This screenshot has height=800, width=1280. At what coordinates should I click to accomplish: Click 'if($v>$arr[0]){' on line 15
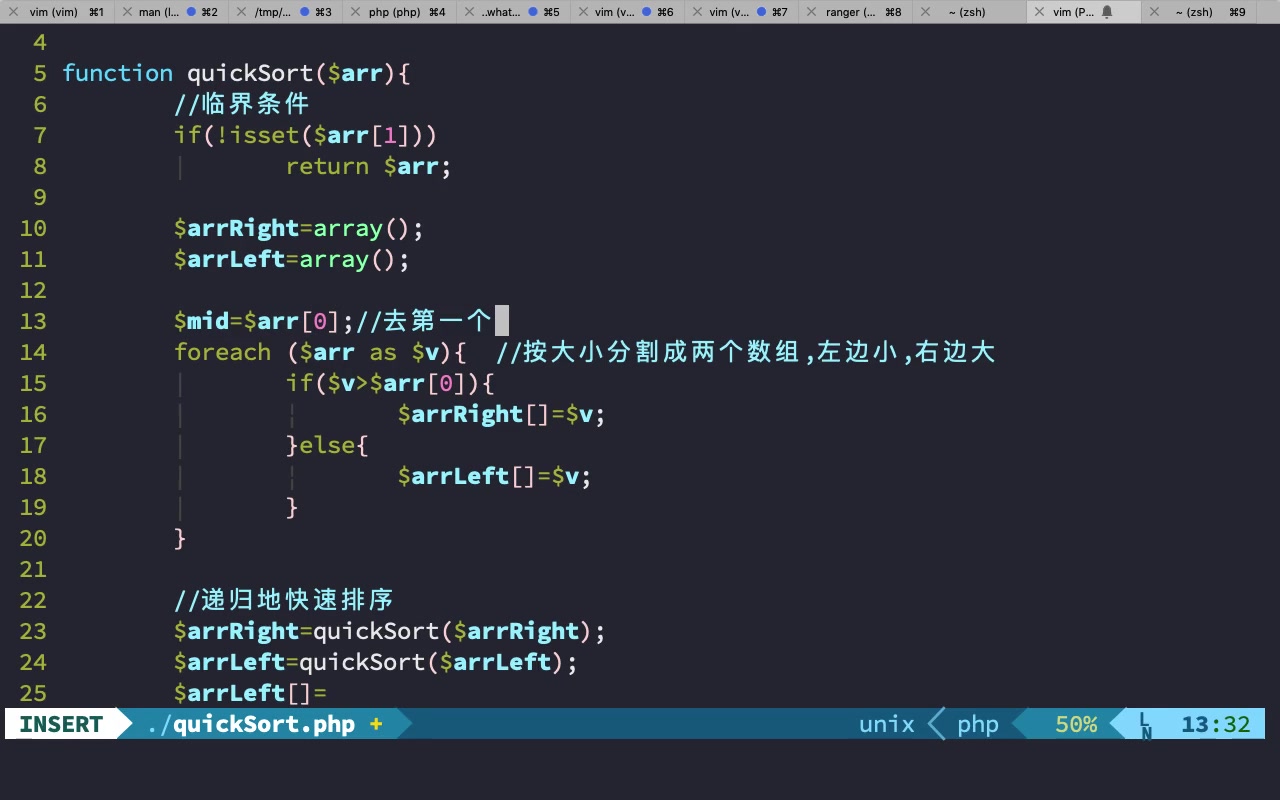point(390,383)
